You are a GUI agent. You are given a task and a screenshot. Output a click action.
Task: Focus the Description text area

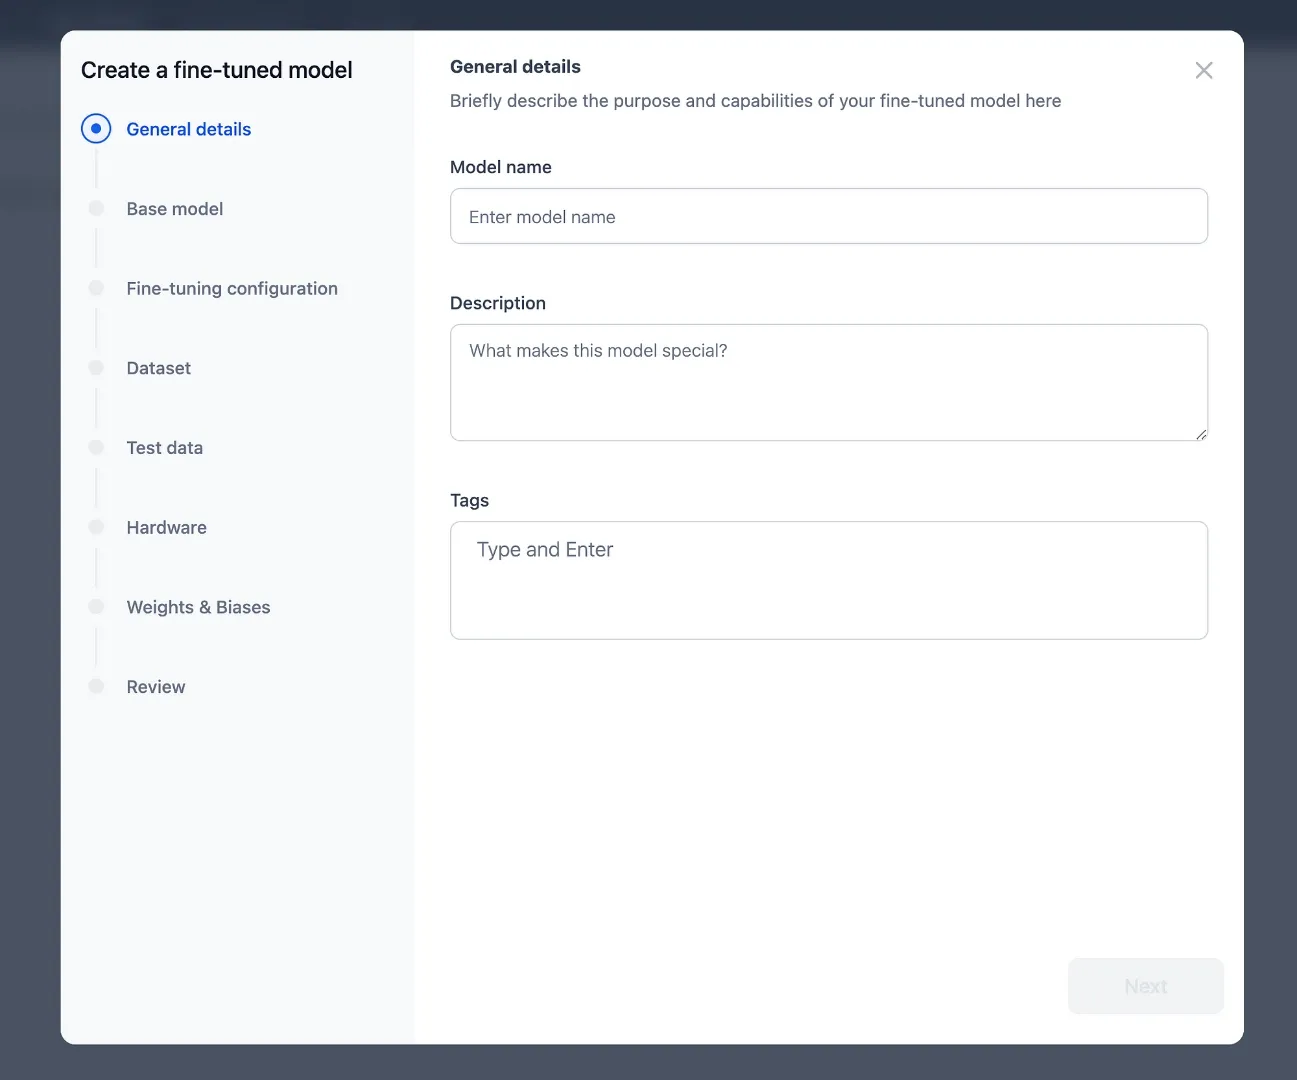click(x=828, y=383)
